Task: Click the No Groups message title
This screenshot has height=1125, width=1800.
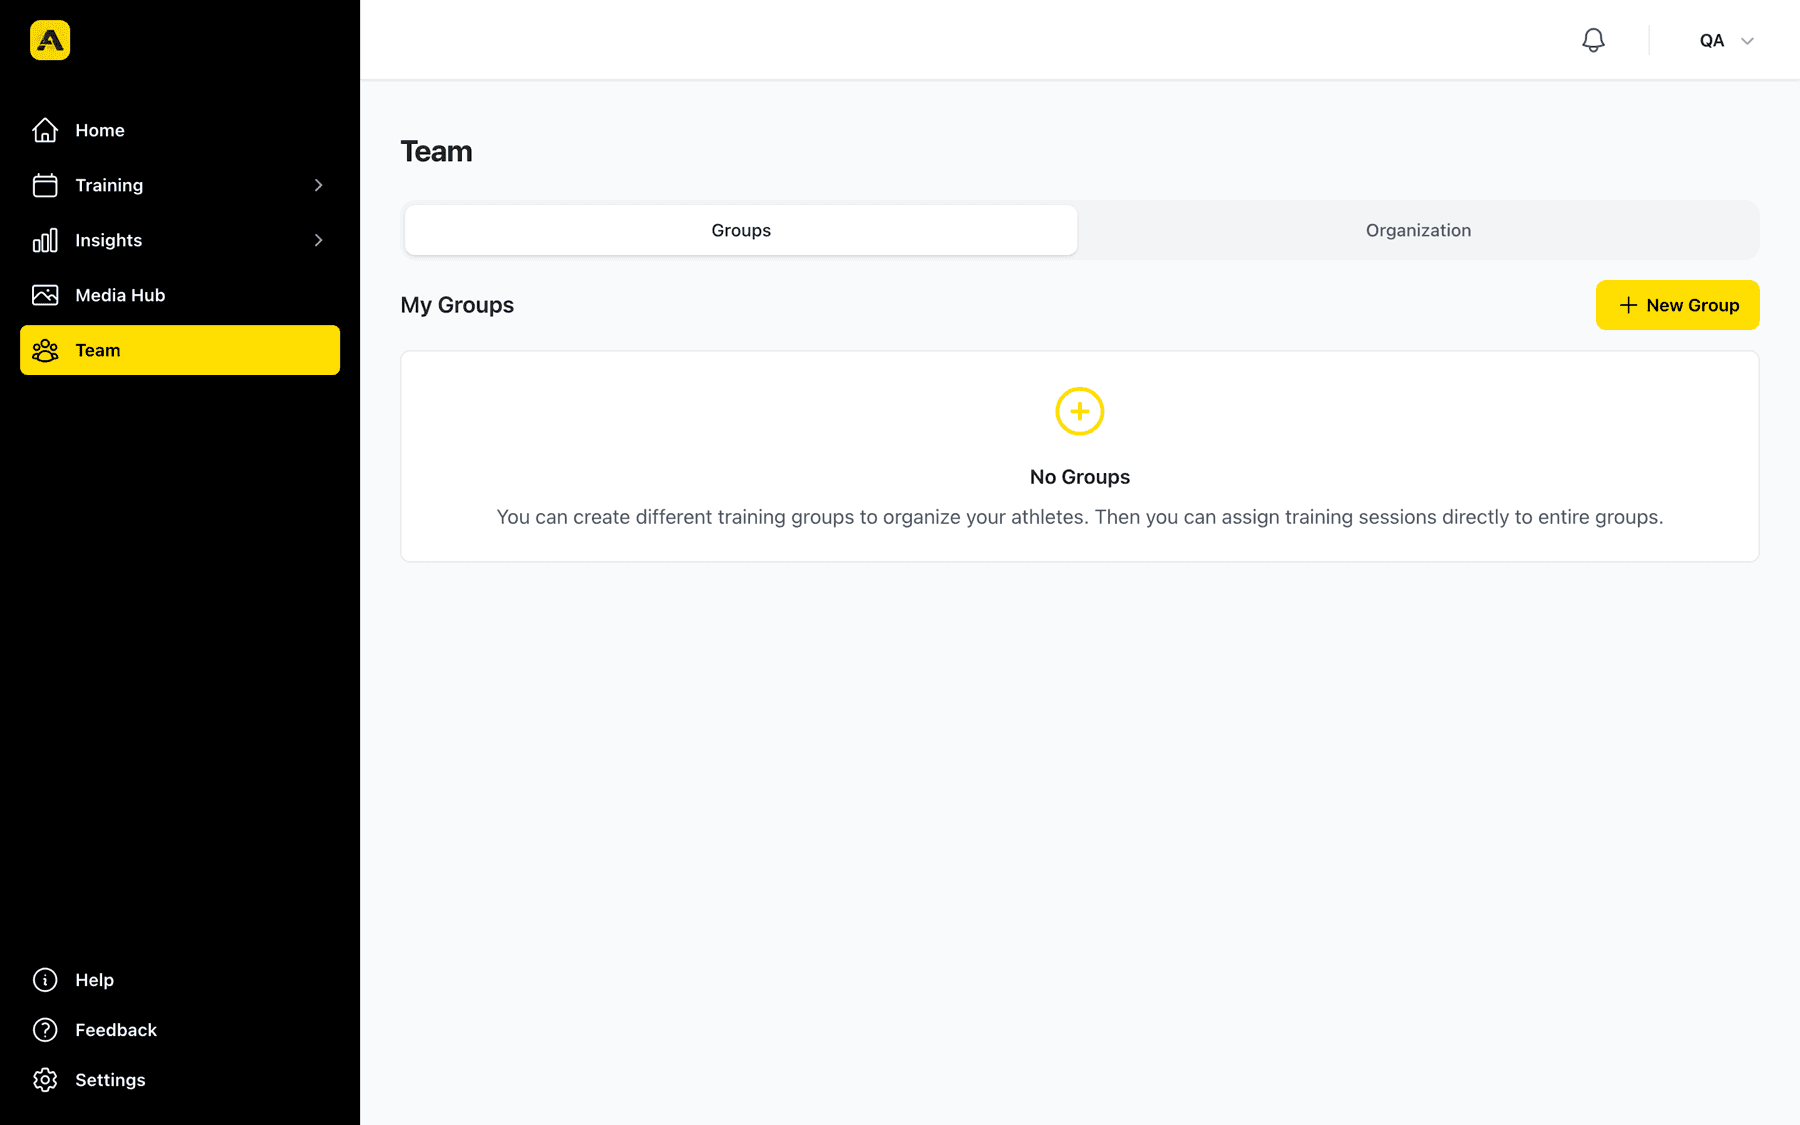Action: point(1080,477)
